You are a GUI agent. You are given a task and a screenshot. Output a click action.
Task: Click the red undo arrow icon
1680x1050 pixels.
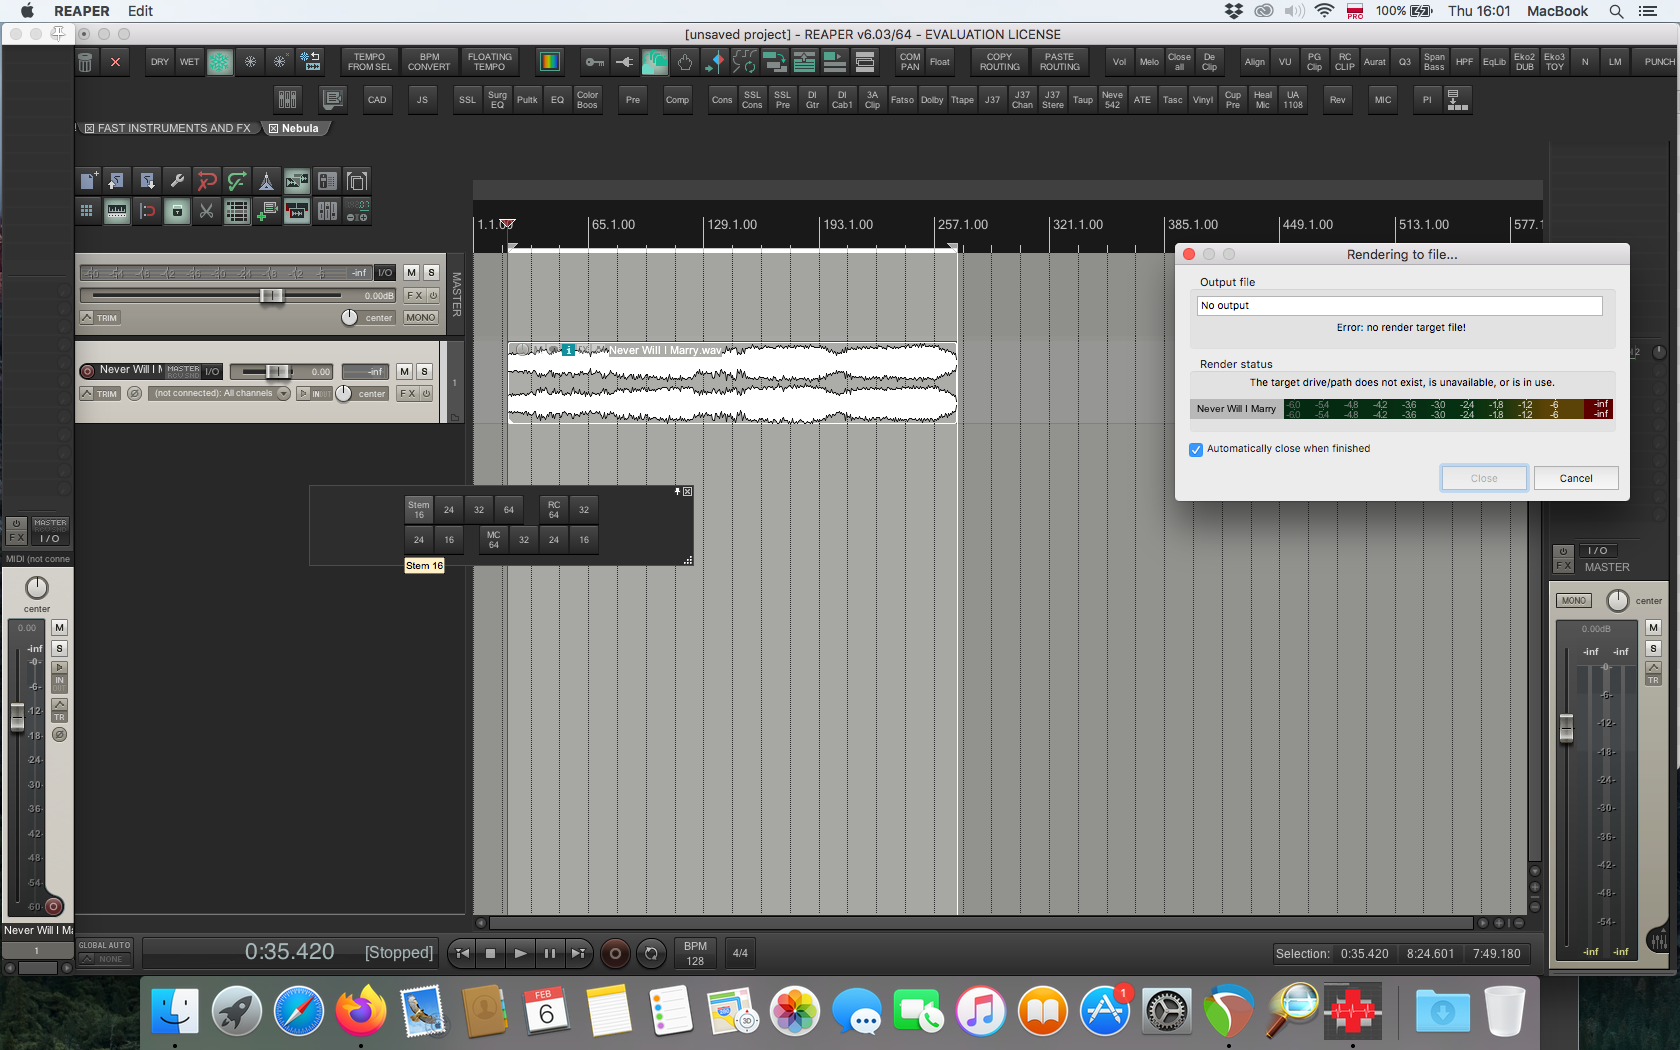click(x=207, y=181)
